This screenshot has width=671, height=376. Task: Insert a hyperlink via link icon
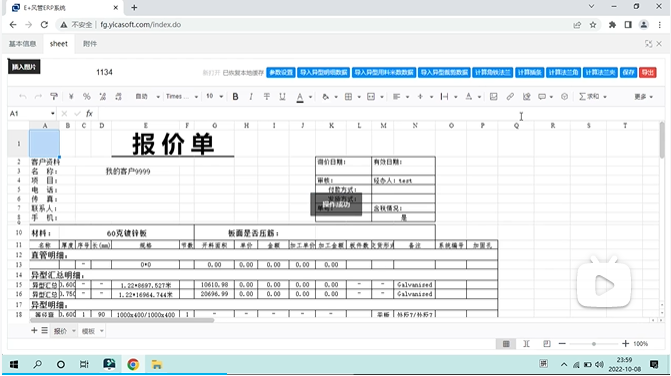click(510, 97)
